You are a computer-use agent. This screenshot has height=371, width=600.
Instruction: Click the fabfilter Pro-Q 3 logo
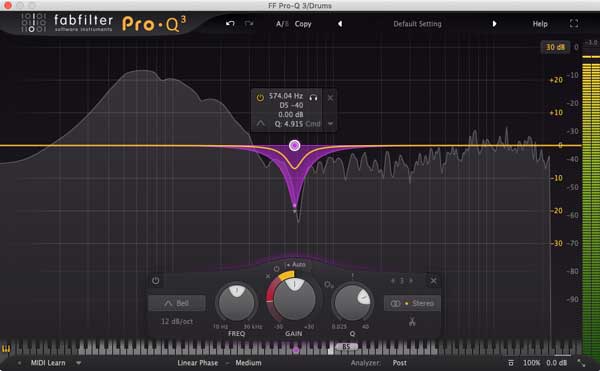103,24
